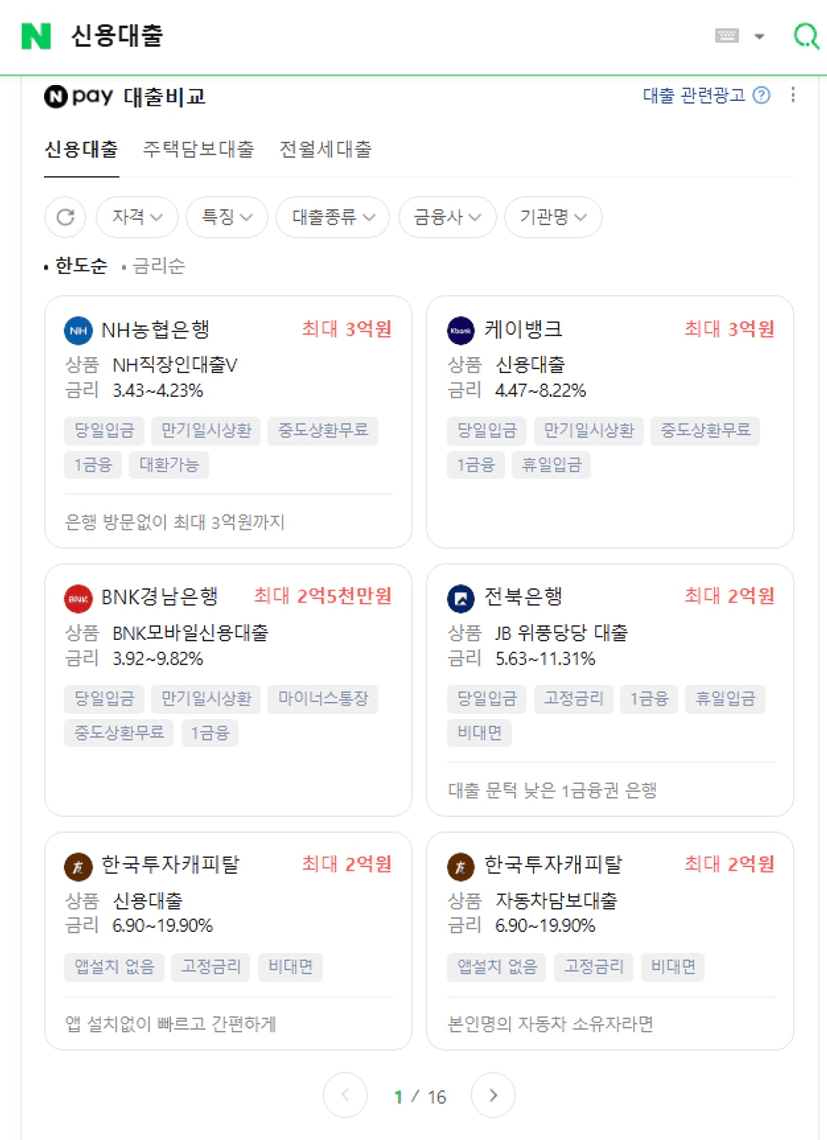Click the help question mark icon

pyautogui.click(x=762, y=96)
